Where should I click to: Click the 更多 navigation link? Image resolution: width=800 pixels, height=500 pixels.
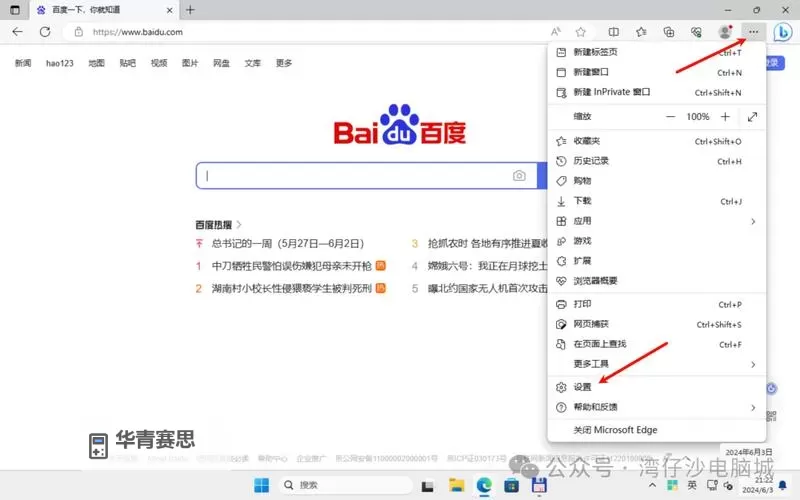coord(284,63)
